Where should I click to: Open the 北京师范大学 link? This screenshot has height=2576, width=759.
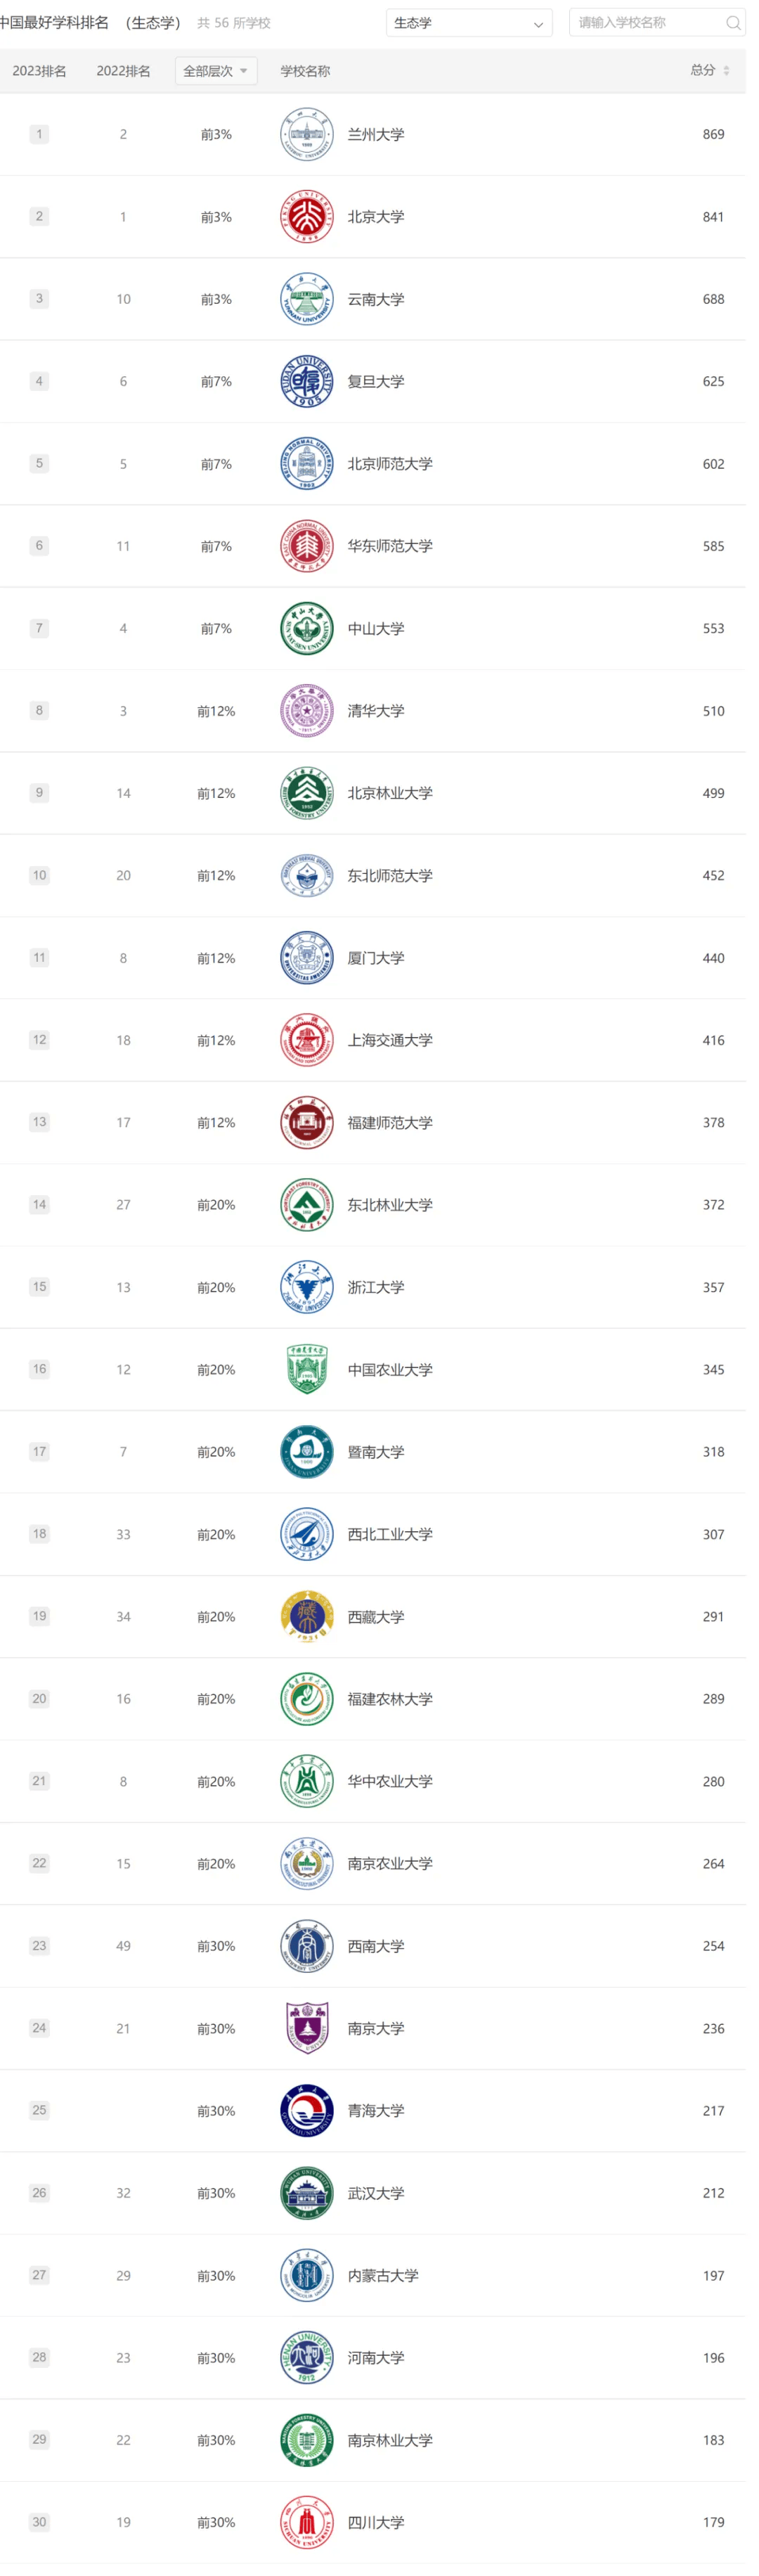click(x=389, y=464)
